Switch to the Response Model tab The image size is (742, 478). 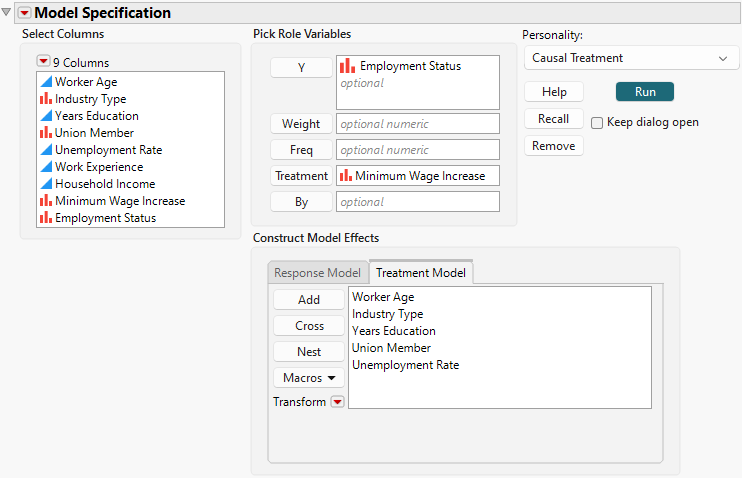[x=317, y=273]
